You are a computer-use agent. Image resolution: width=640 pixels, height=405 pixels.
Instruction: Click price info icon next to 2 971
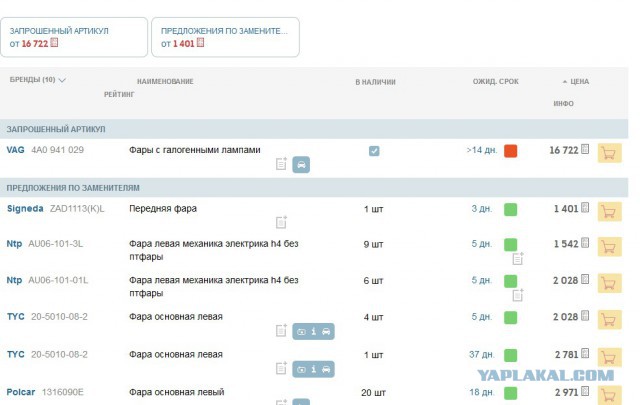(585, 391)
